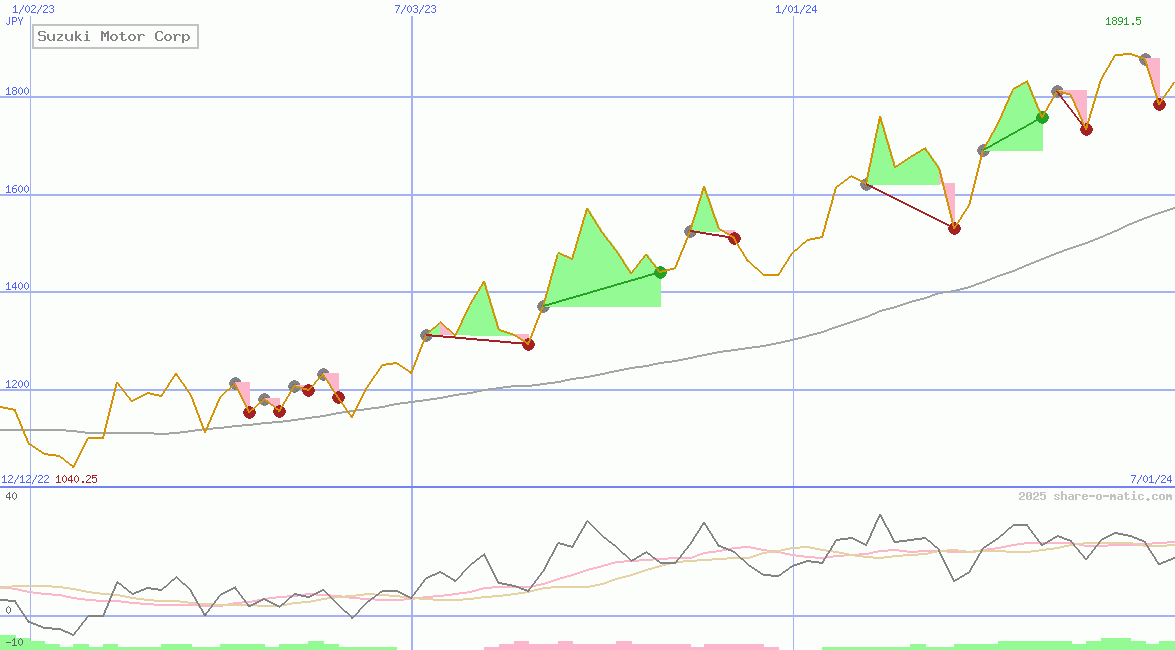
Task: Select the 7/03/23 date marker
Action: click(416, 9)
